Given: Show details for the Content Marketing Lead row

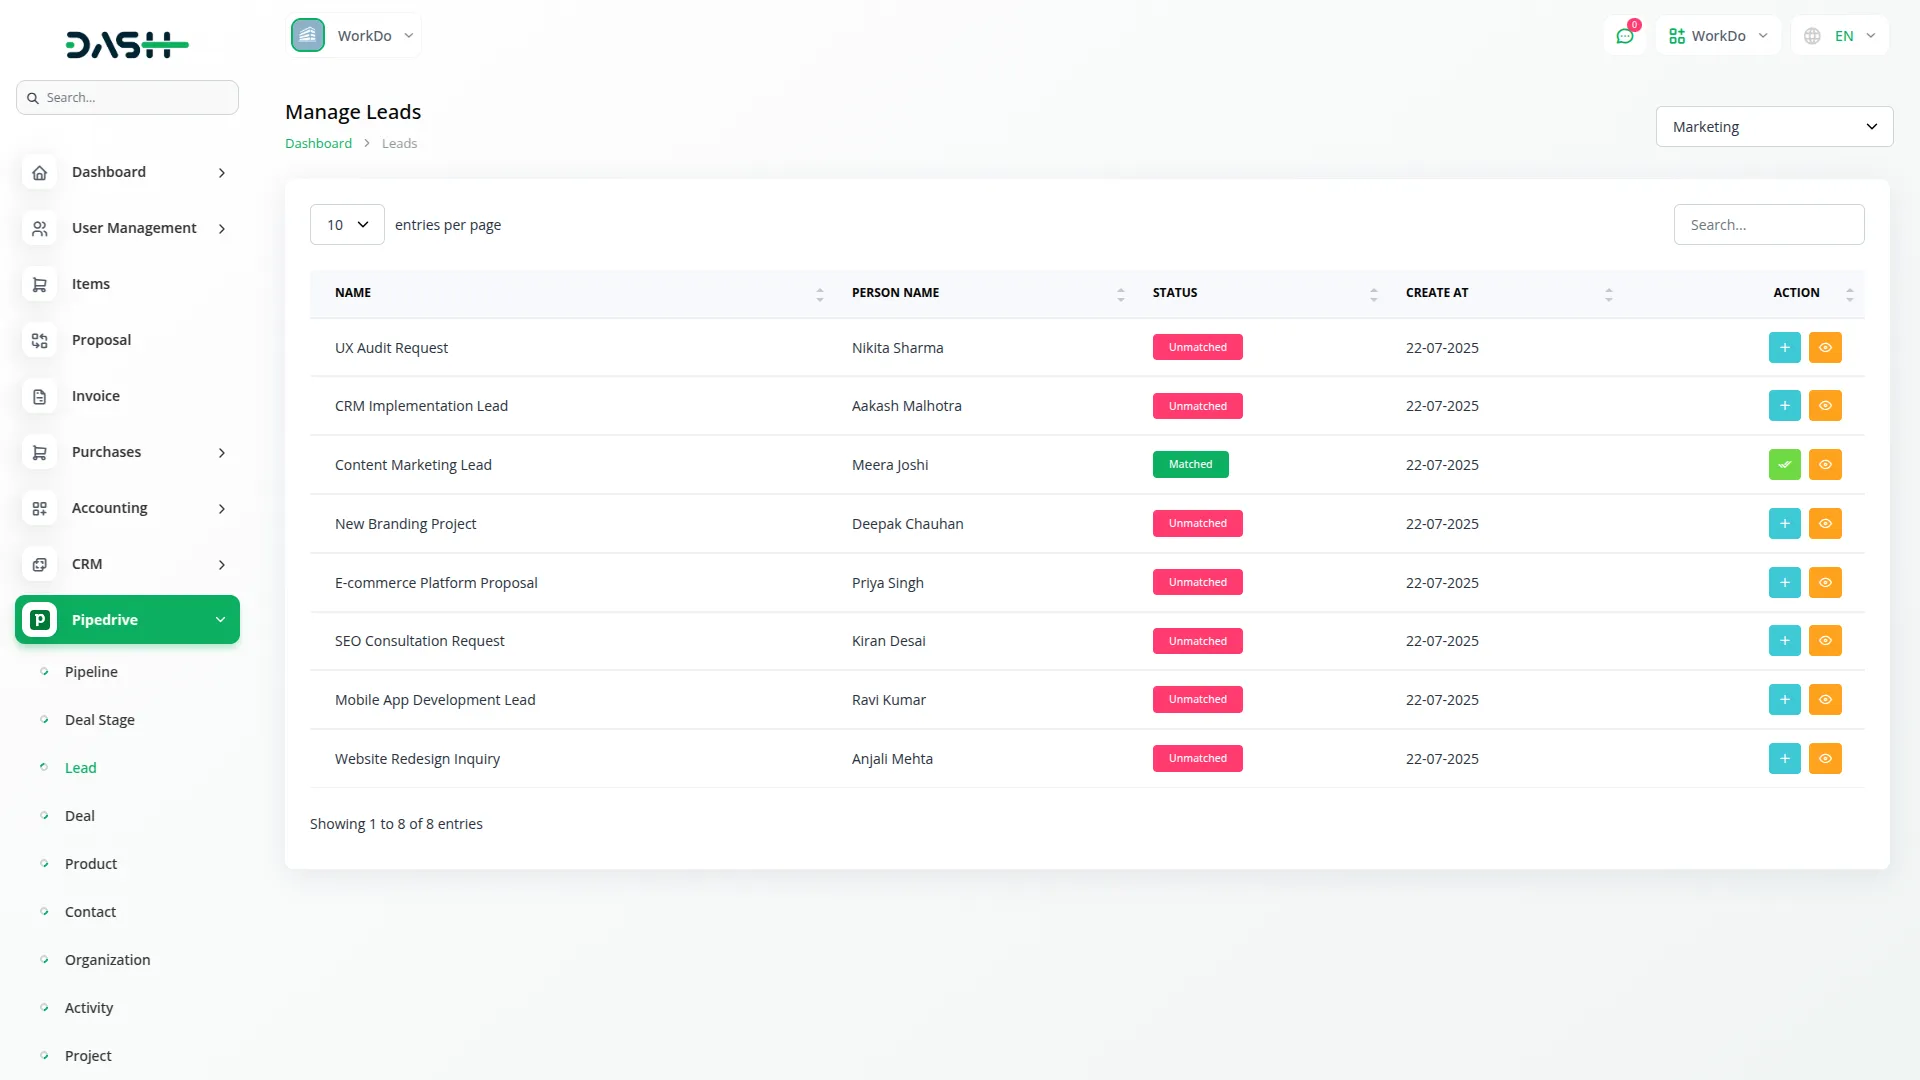Looking at the screenshot, I should (1825, 464).
